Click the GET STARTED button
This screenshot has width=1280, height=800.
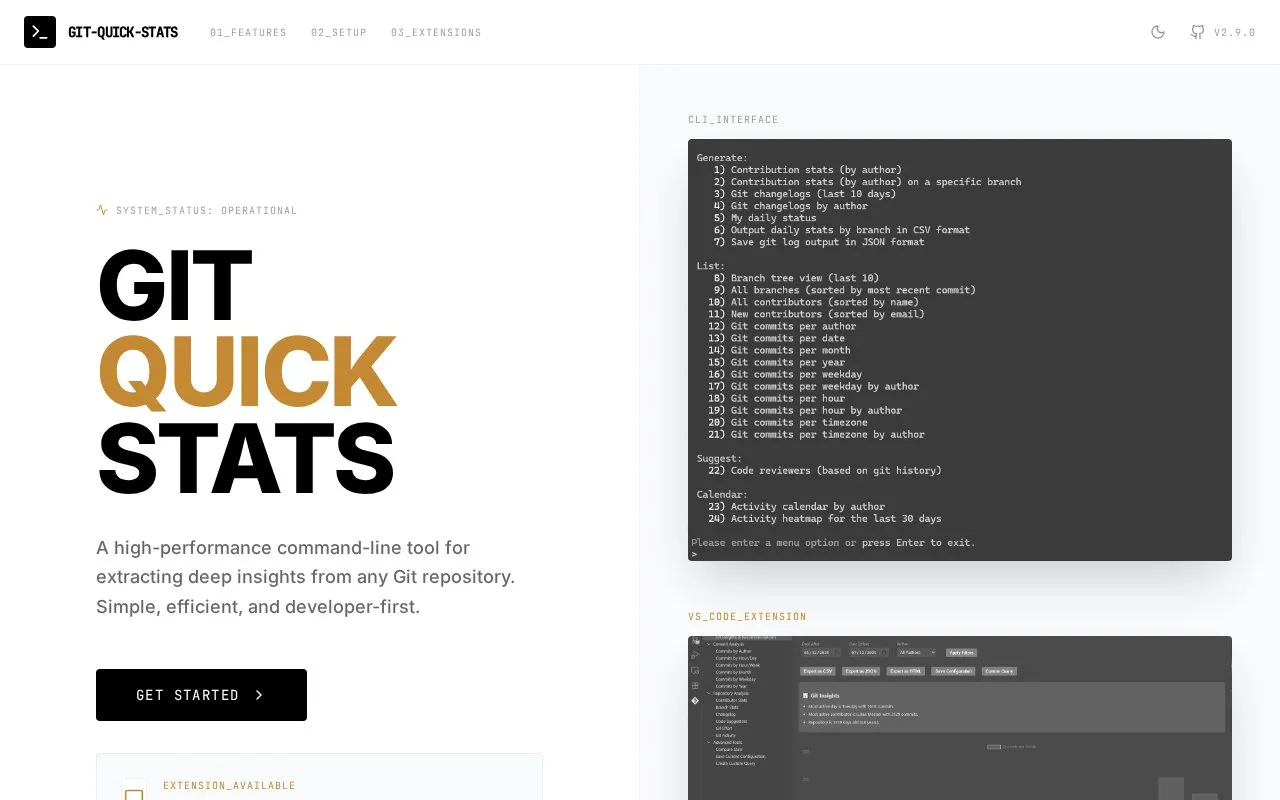click(201, 695)
